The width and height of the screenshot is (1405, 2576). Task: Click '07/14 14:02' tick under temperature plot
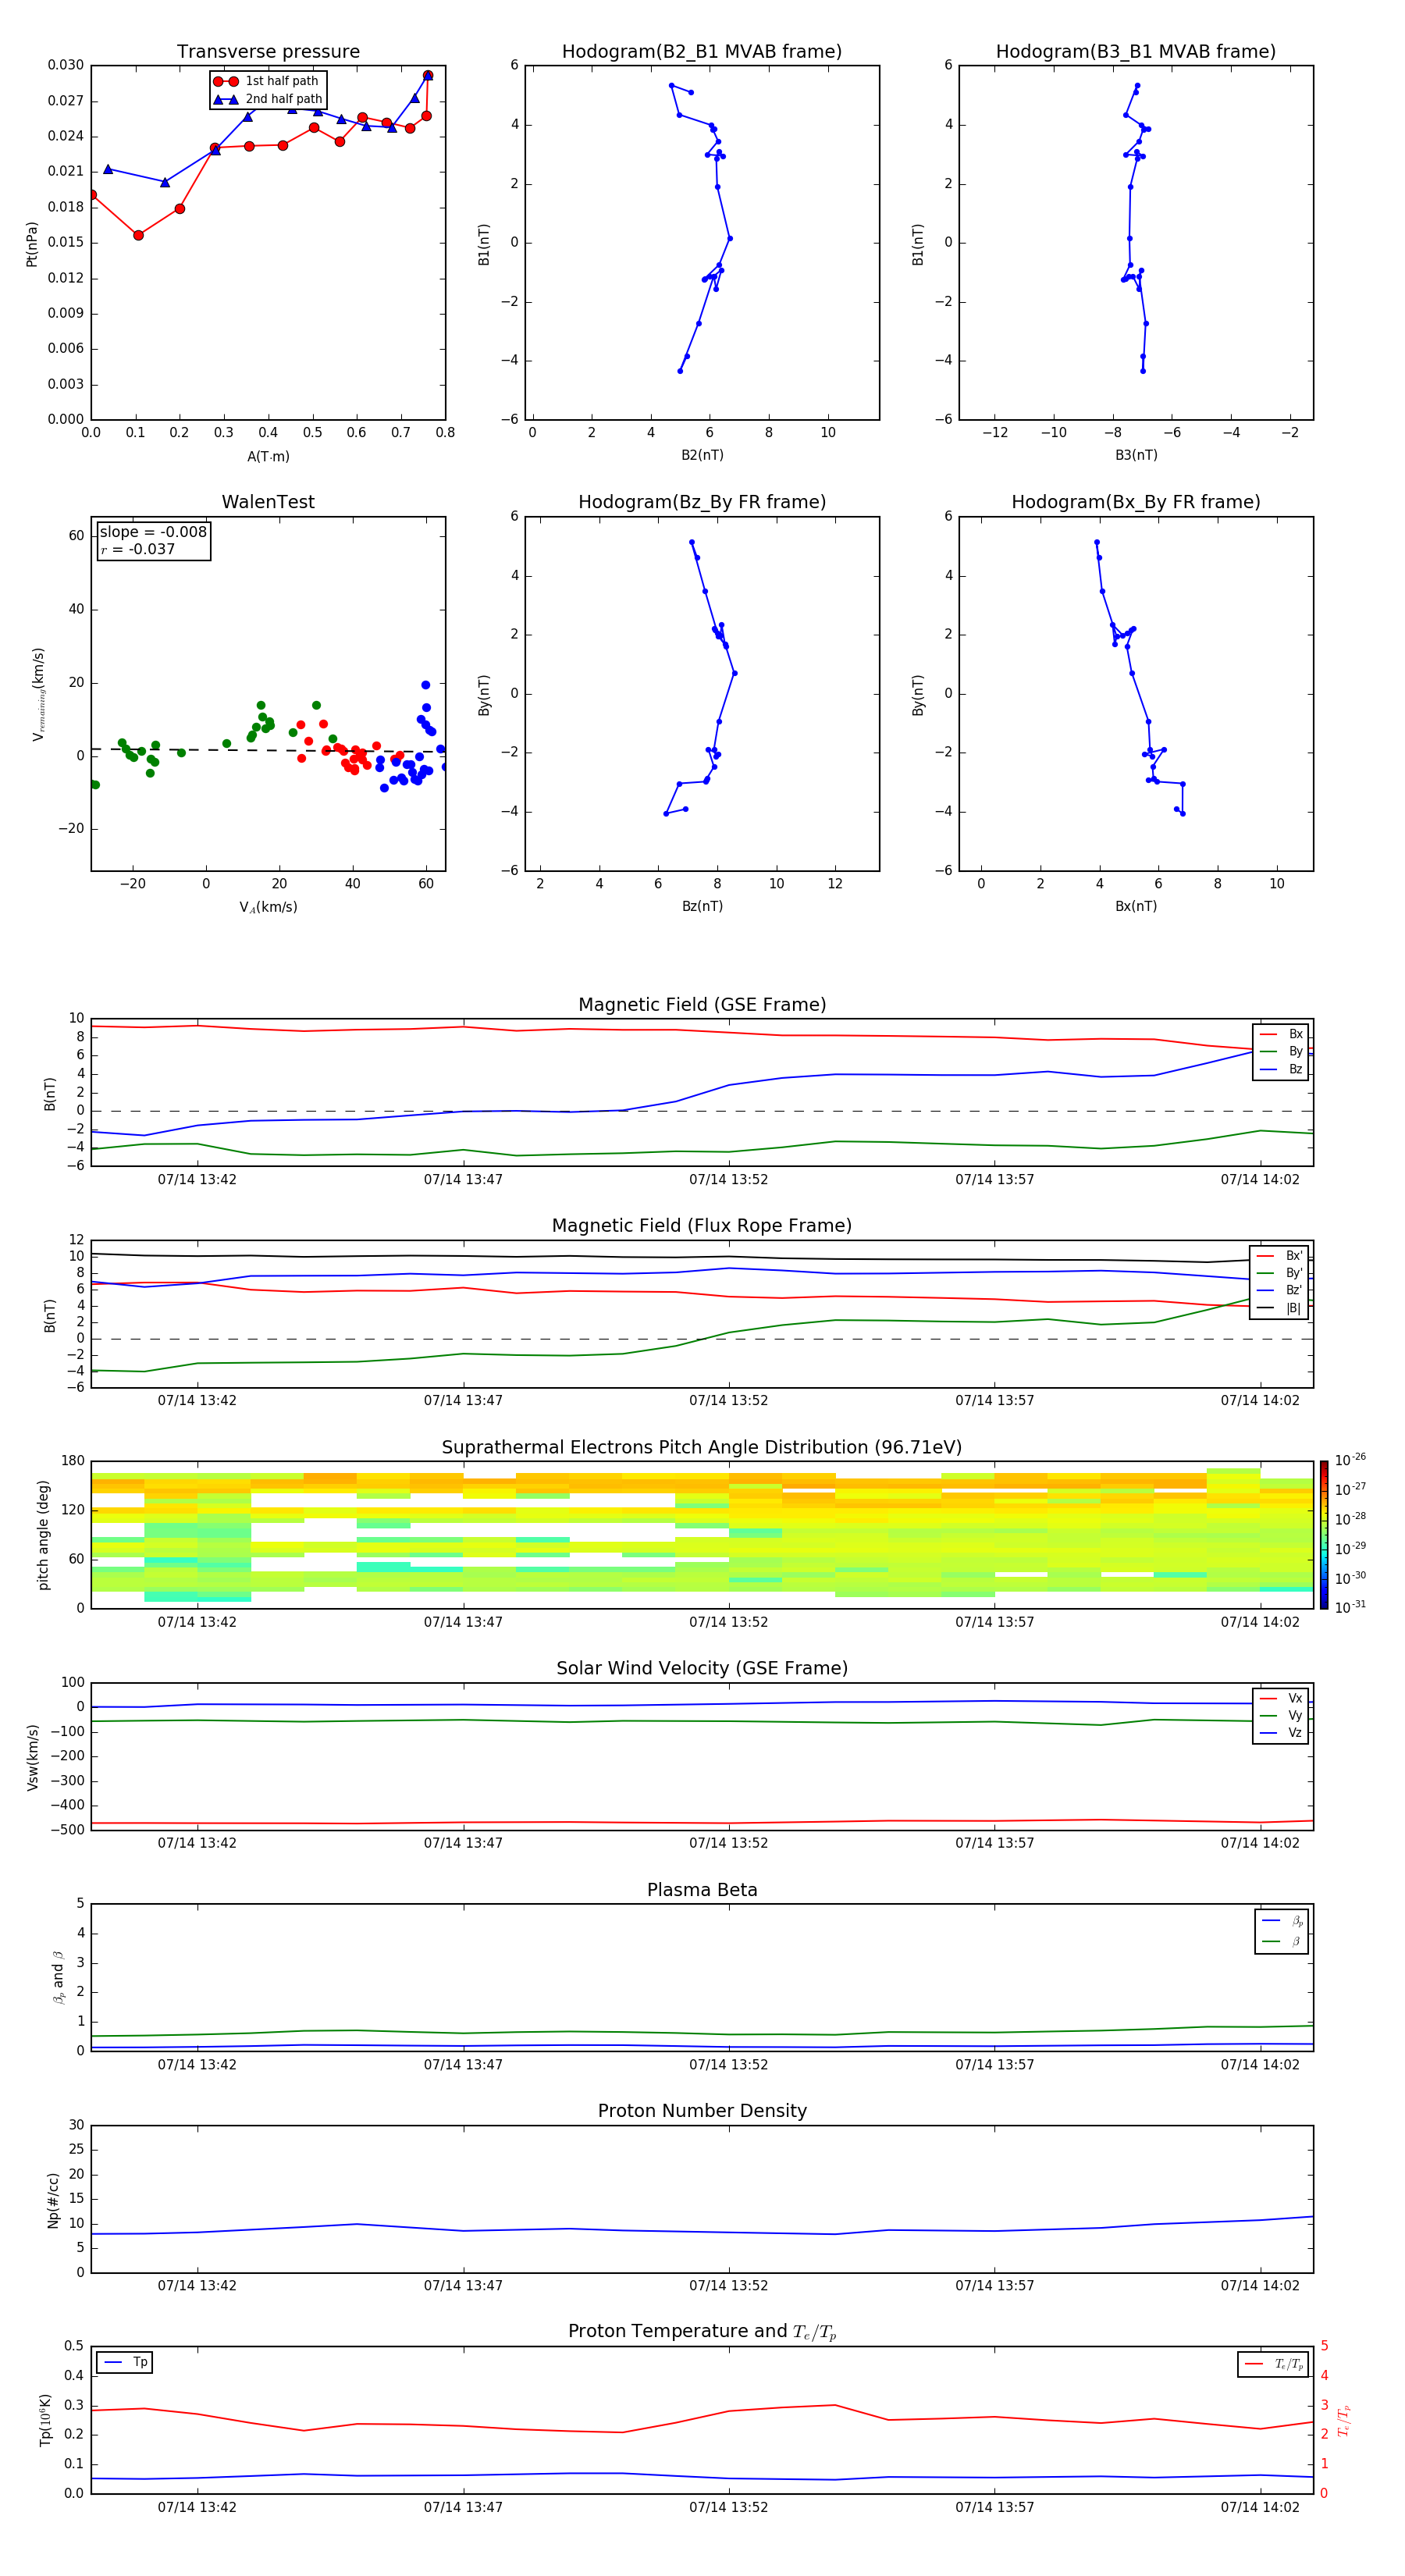coord(1260,2507)
